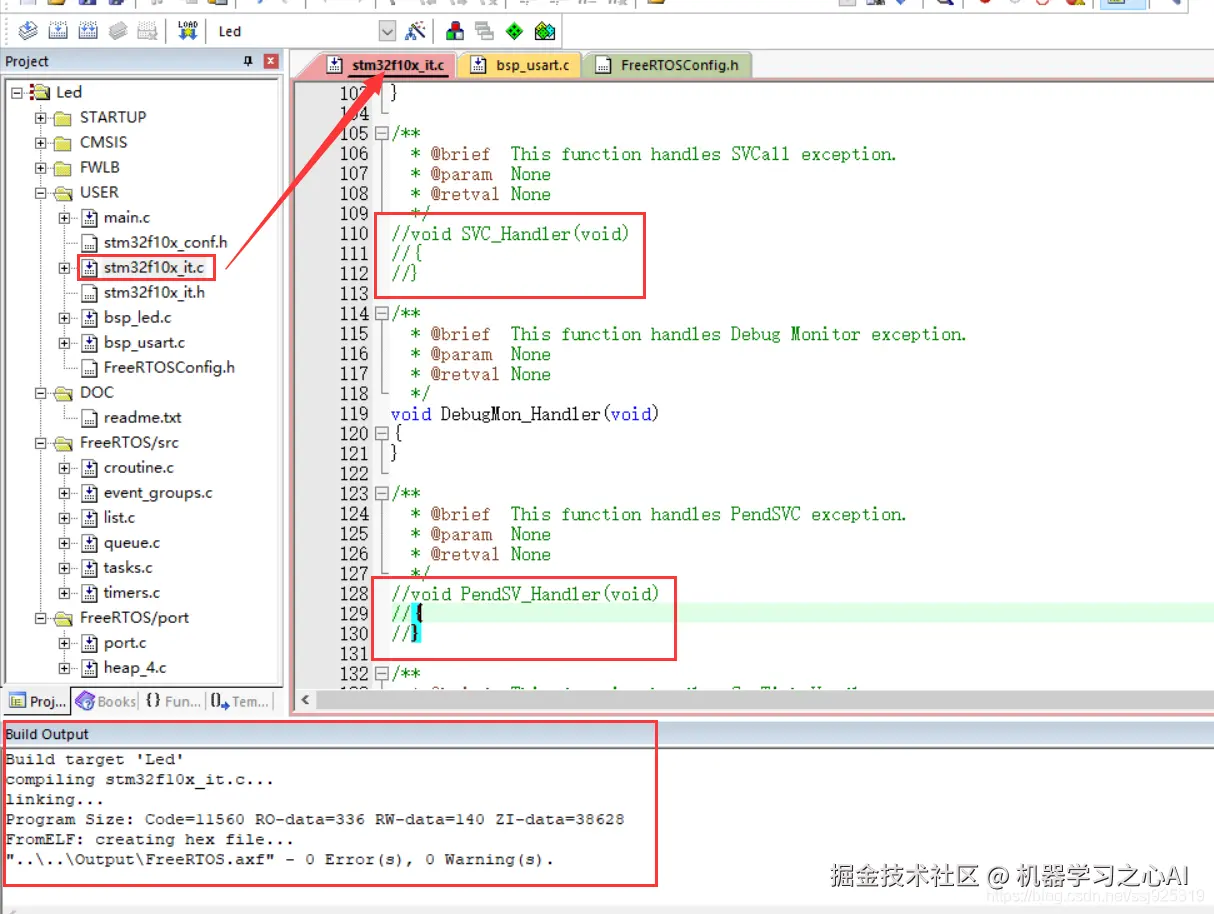The width and height of the screenshot is (1214, 914).
Task: Fold the comment block at line 132
Action: pos(381,673)
